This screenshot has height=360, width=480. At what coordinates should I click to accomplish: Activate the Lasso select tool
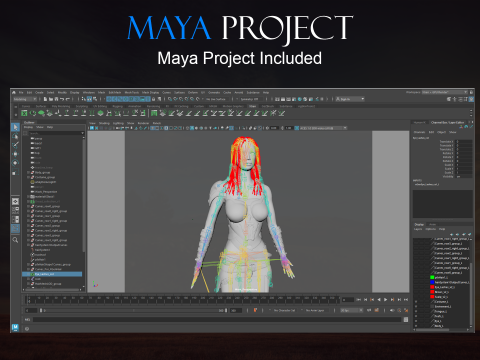point(15,136)
